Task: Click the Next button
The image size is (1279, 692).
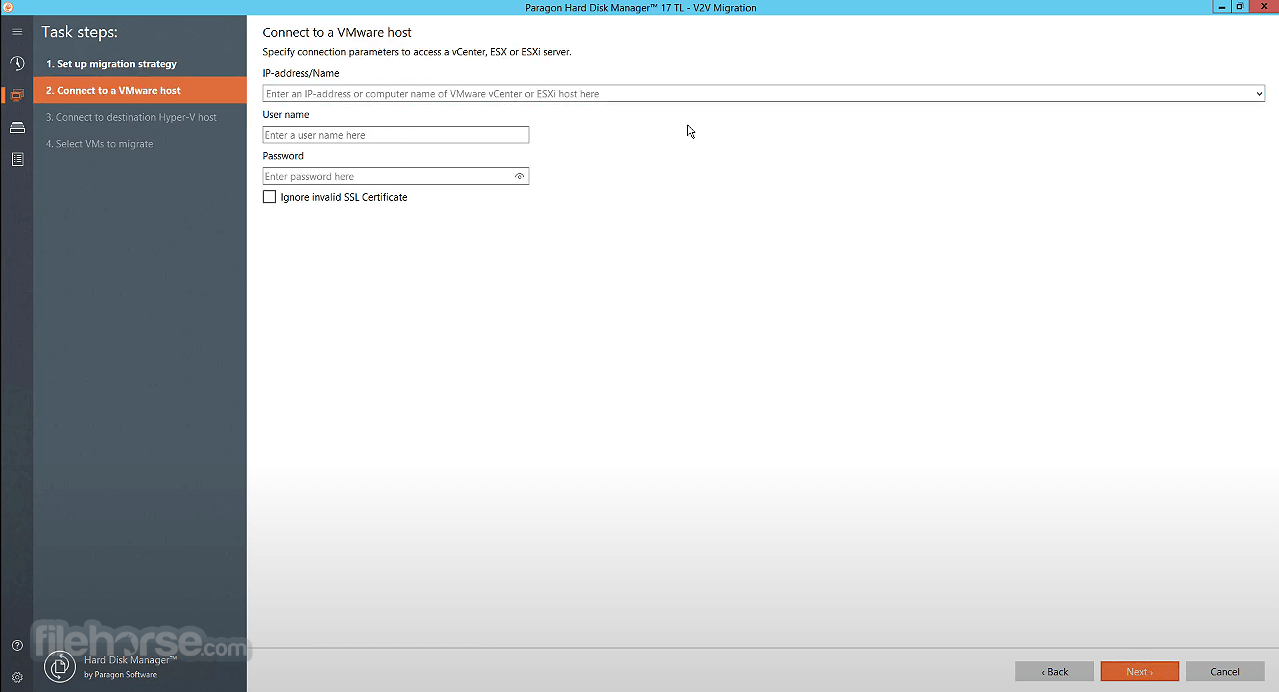Action: tap(1140, 672)
